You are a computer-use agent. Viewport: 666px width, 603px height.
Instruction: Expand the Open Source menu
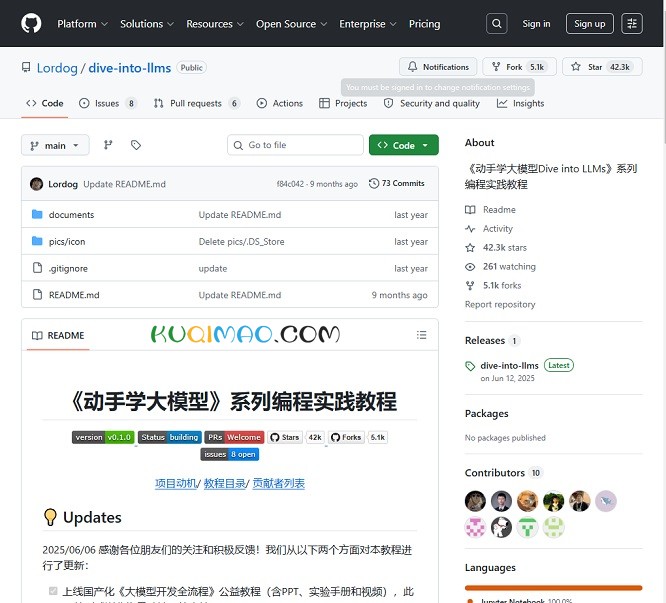tap(291, 24)
